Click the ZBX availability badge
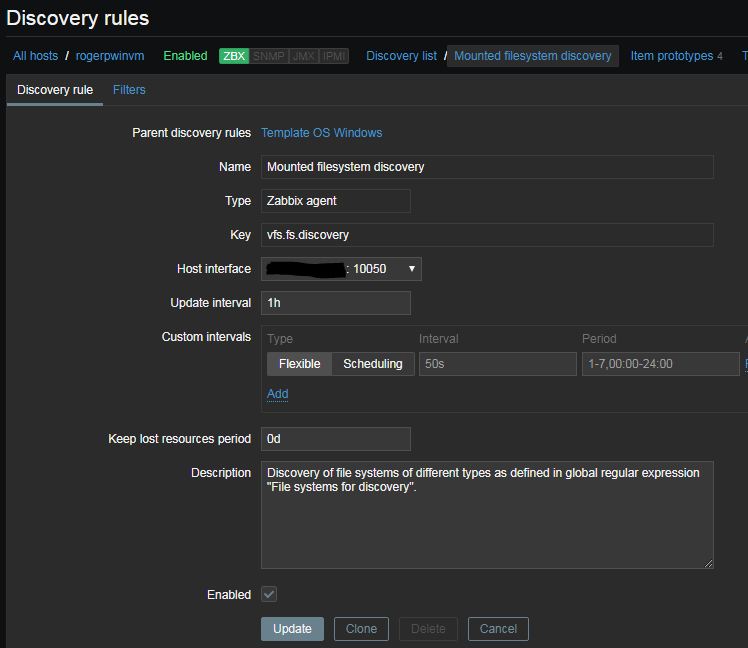The image size is (748, 648). pyautogui.click(x=234, y=56)
